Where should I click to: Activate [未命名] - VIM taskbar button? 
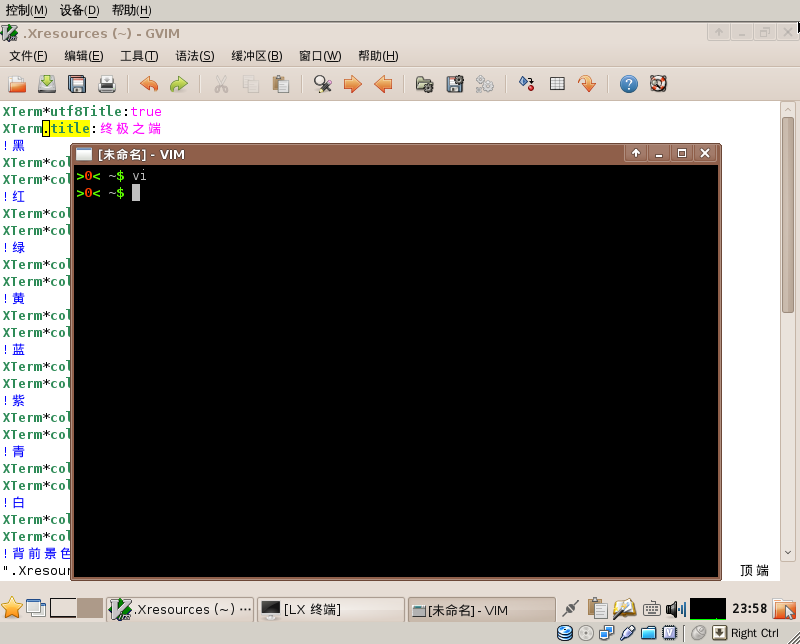(482, 609)
